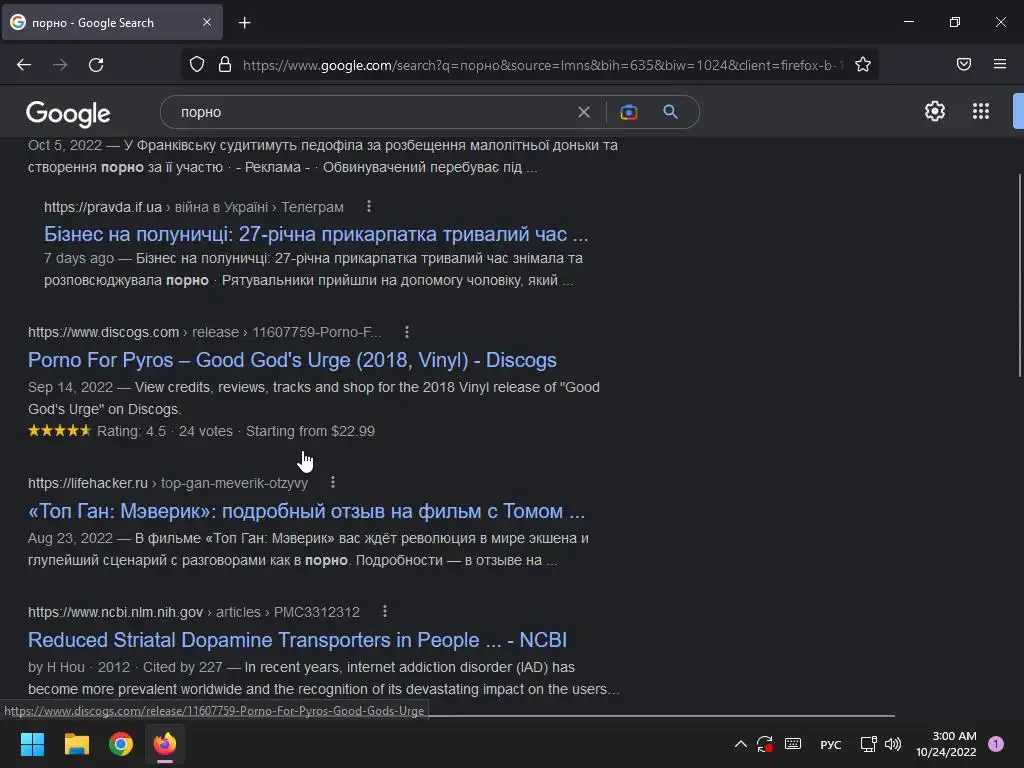Click the site security padlock icon
The height and width of the screenshot is (768, 1024).
(x=225, y=65)
